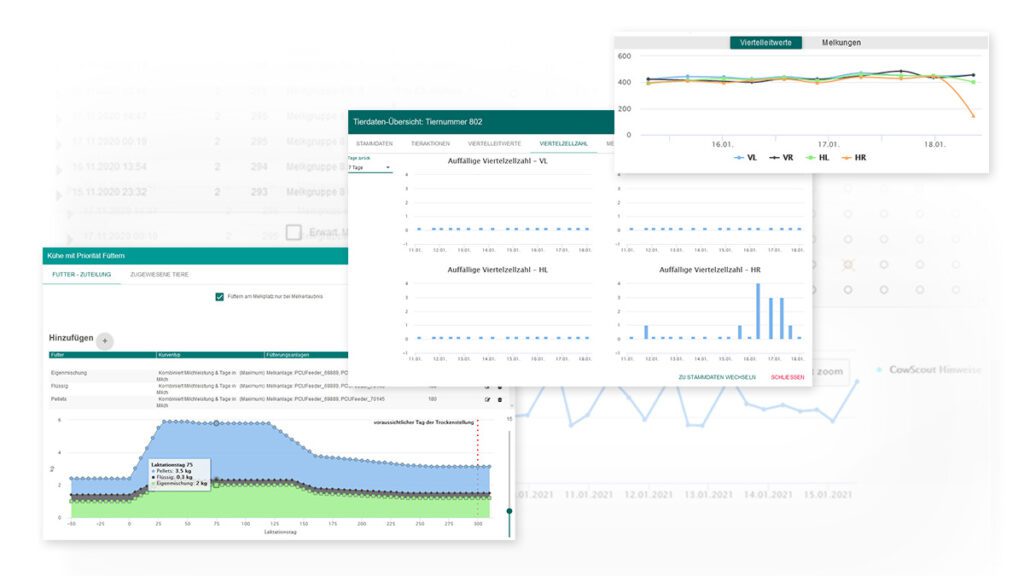The image size is (1024, 576).
Task: Click the edit icon in the Pellets row
Action: tap(487, 400)
